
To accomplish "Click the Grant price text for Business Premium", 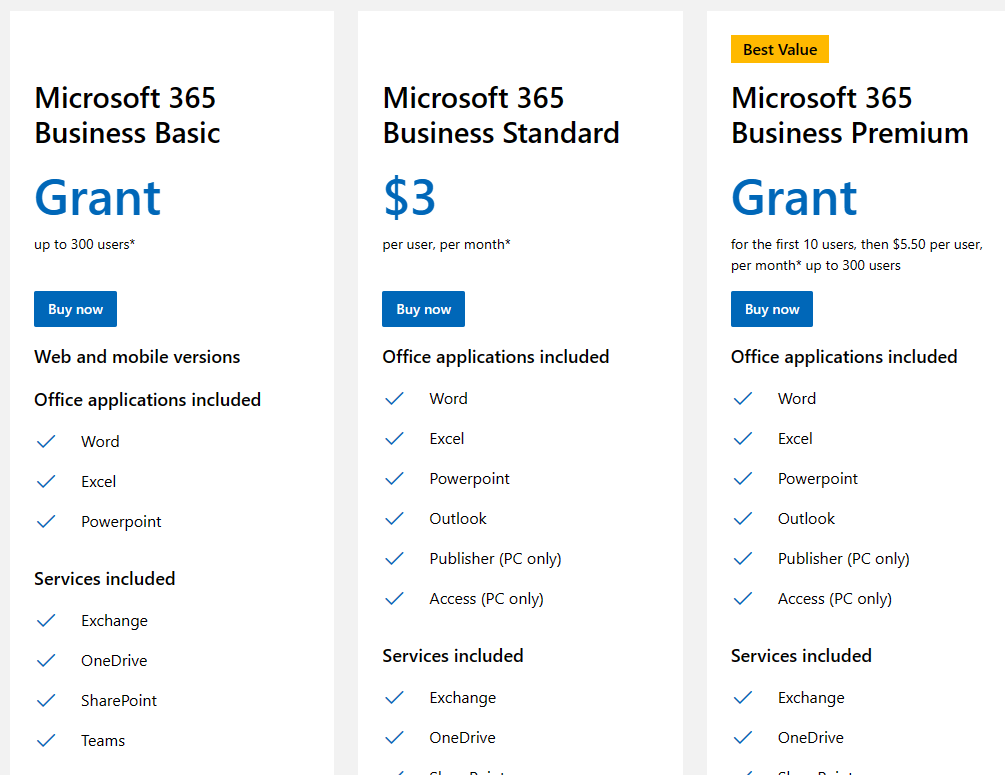I will pos(794,197).
